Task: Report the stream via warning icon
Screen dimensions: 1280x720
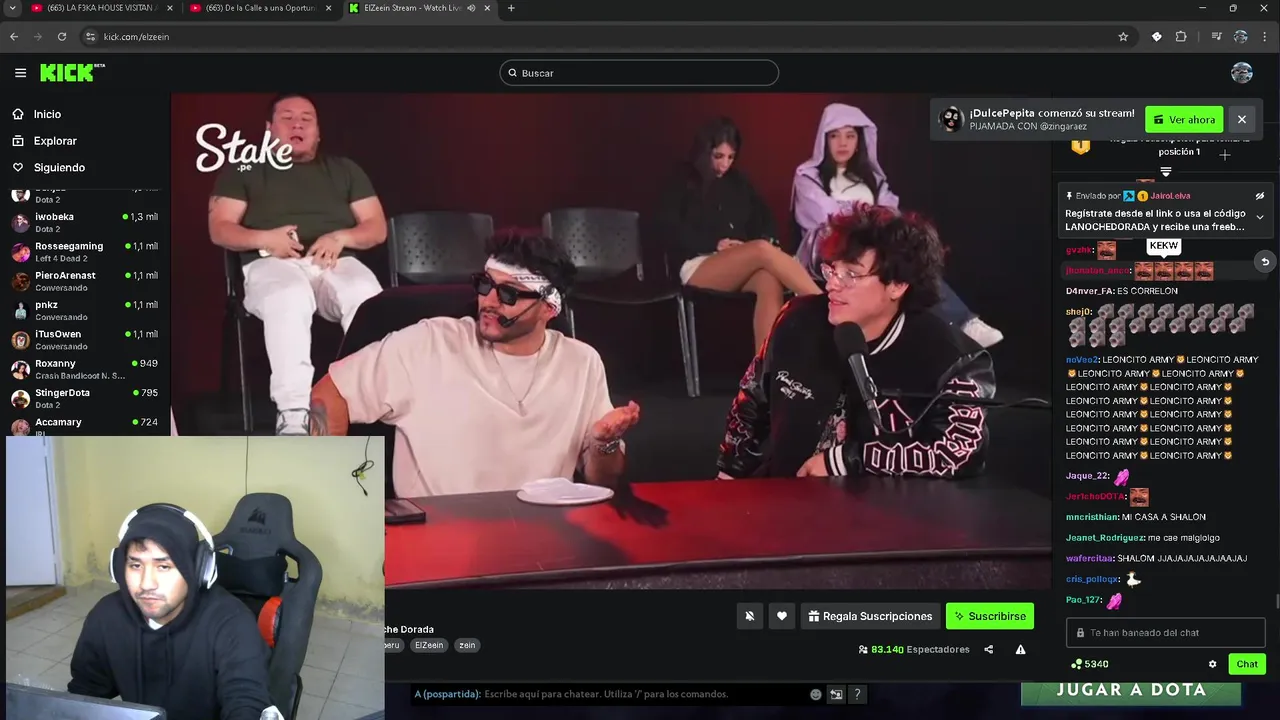Action: 1021,650
